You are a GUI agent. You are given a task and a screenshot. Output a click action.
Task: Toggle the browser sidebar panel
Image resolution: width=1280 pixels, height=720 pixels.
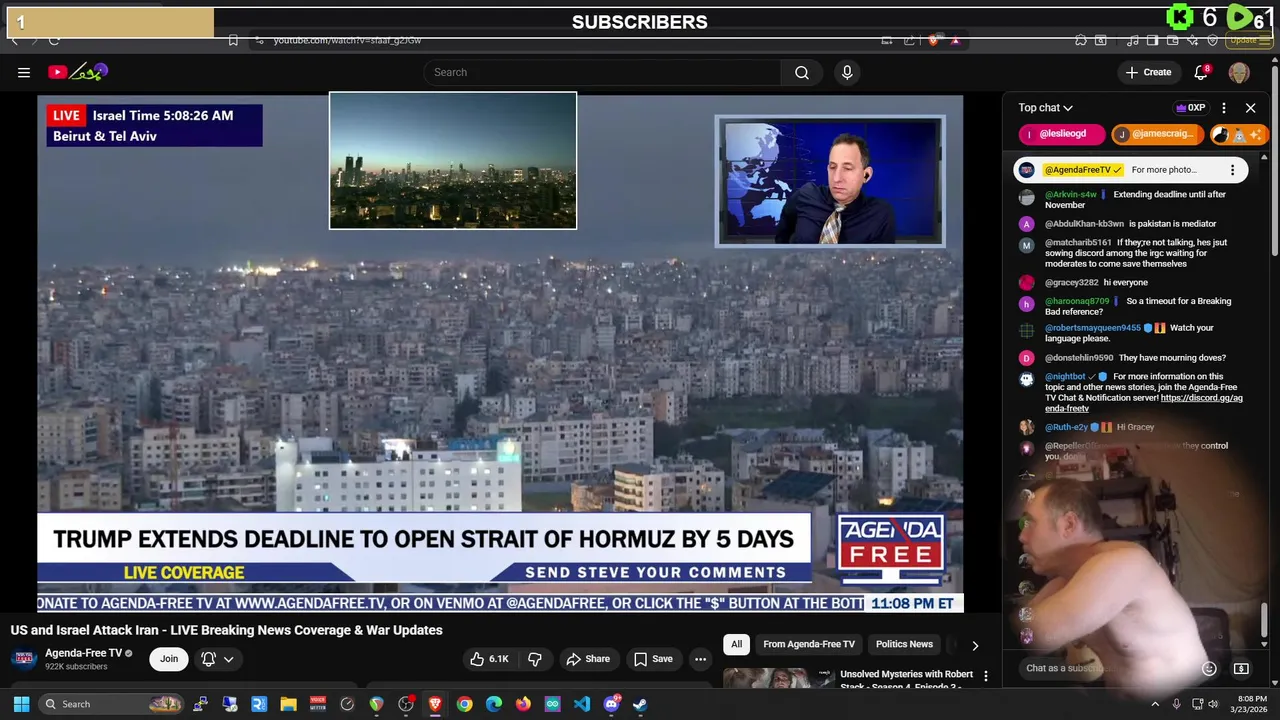(x=1152, y=40)
